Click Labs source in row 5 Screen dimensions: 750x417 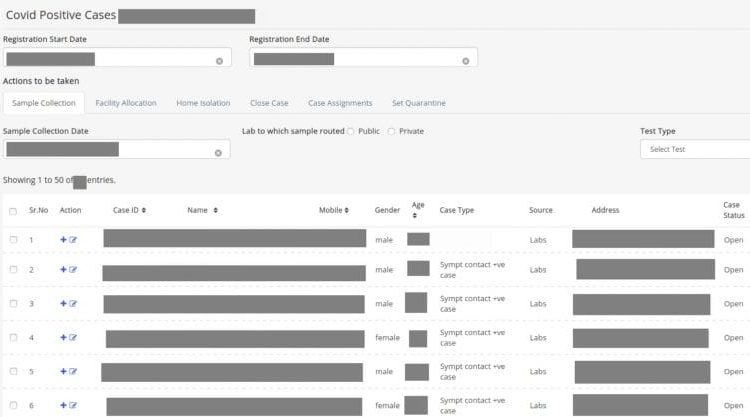click(538, 372)
